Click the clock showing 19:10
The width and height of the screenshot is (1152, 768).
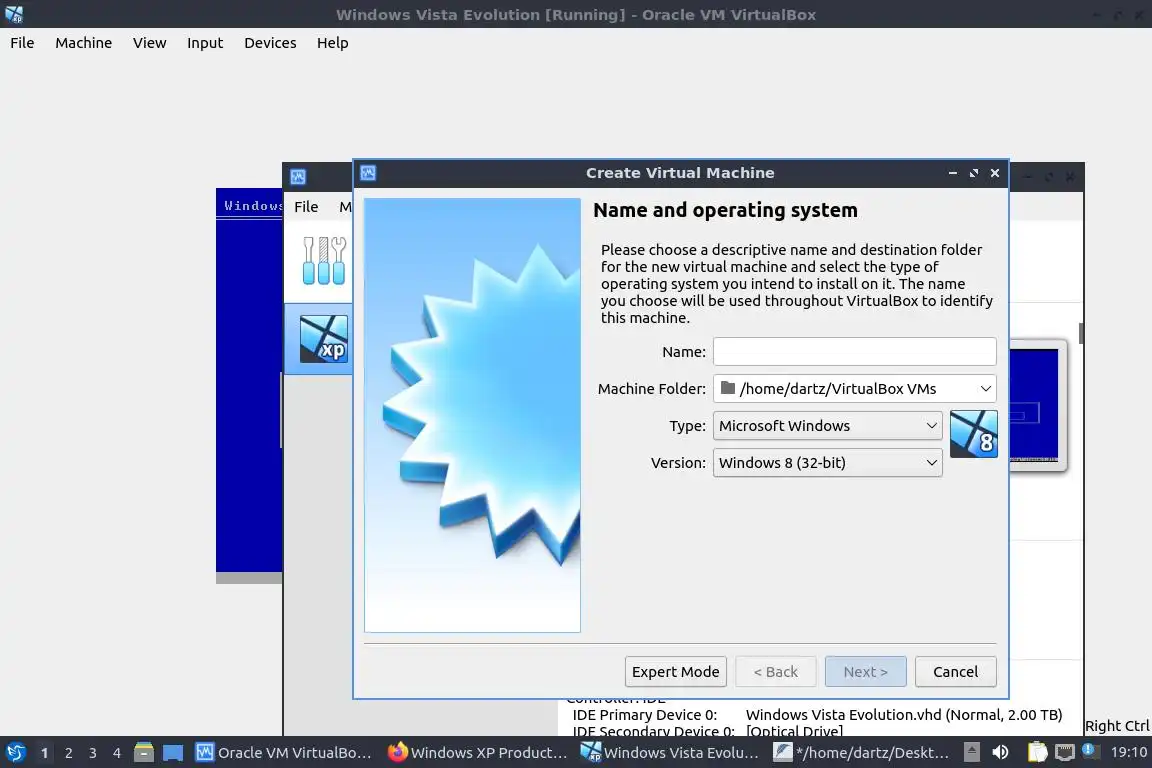pos(1128,752)
